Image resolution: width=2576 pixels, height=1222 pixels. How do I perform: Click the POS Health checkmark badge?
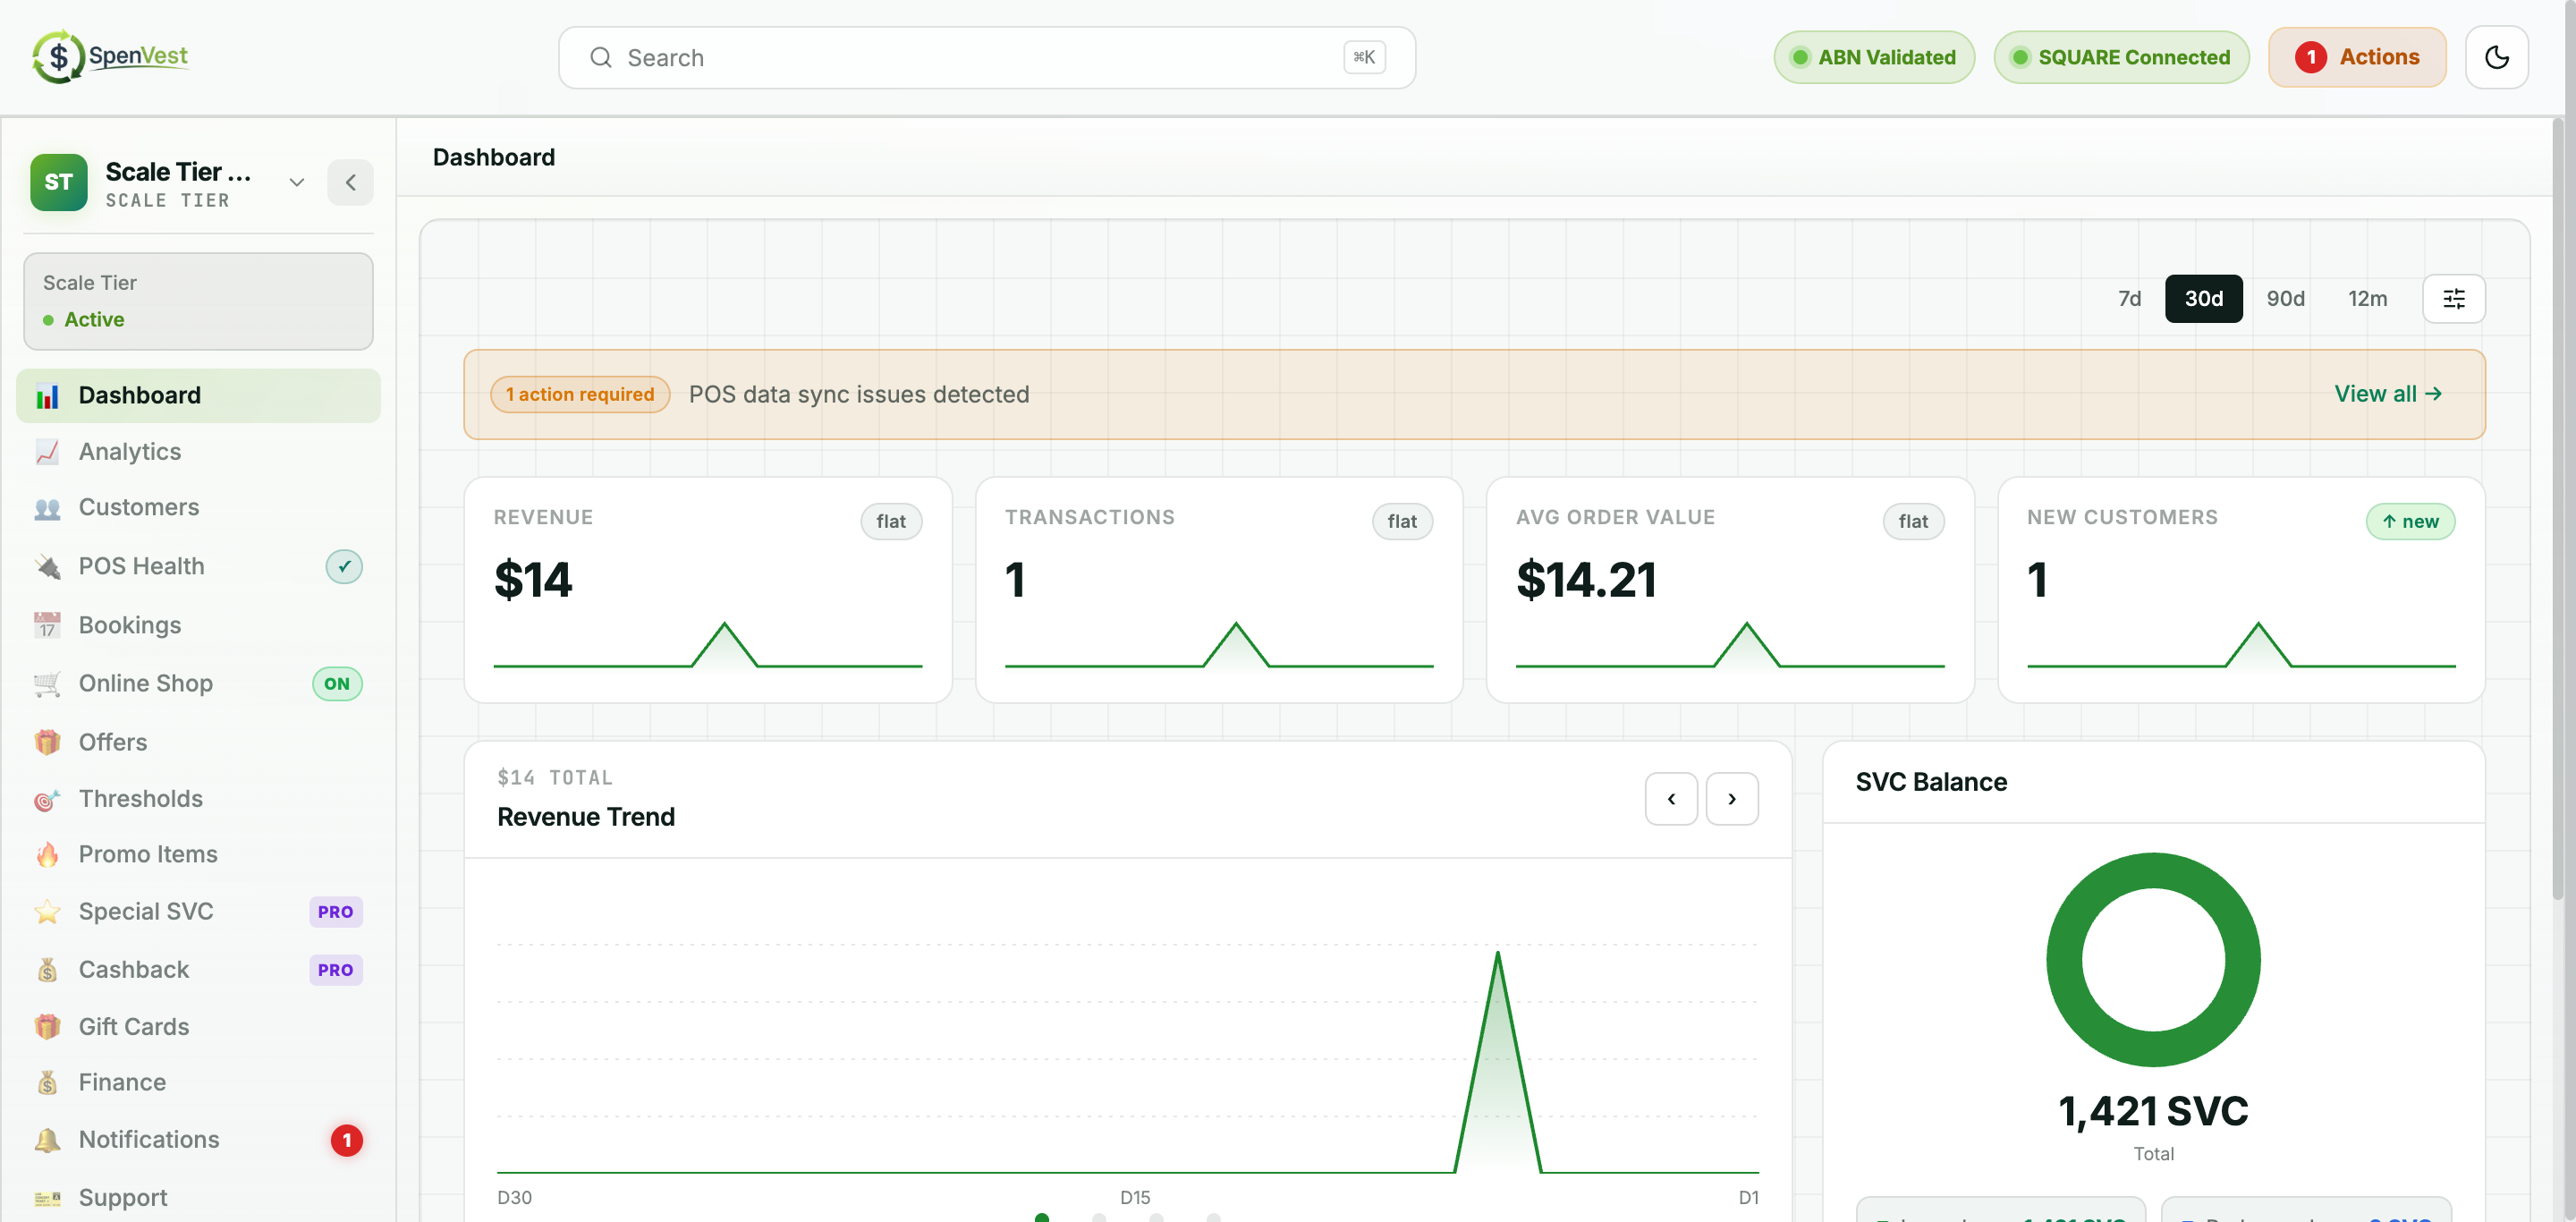point(344,567)
